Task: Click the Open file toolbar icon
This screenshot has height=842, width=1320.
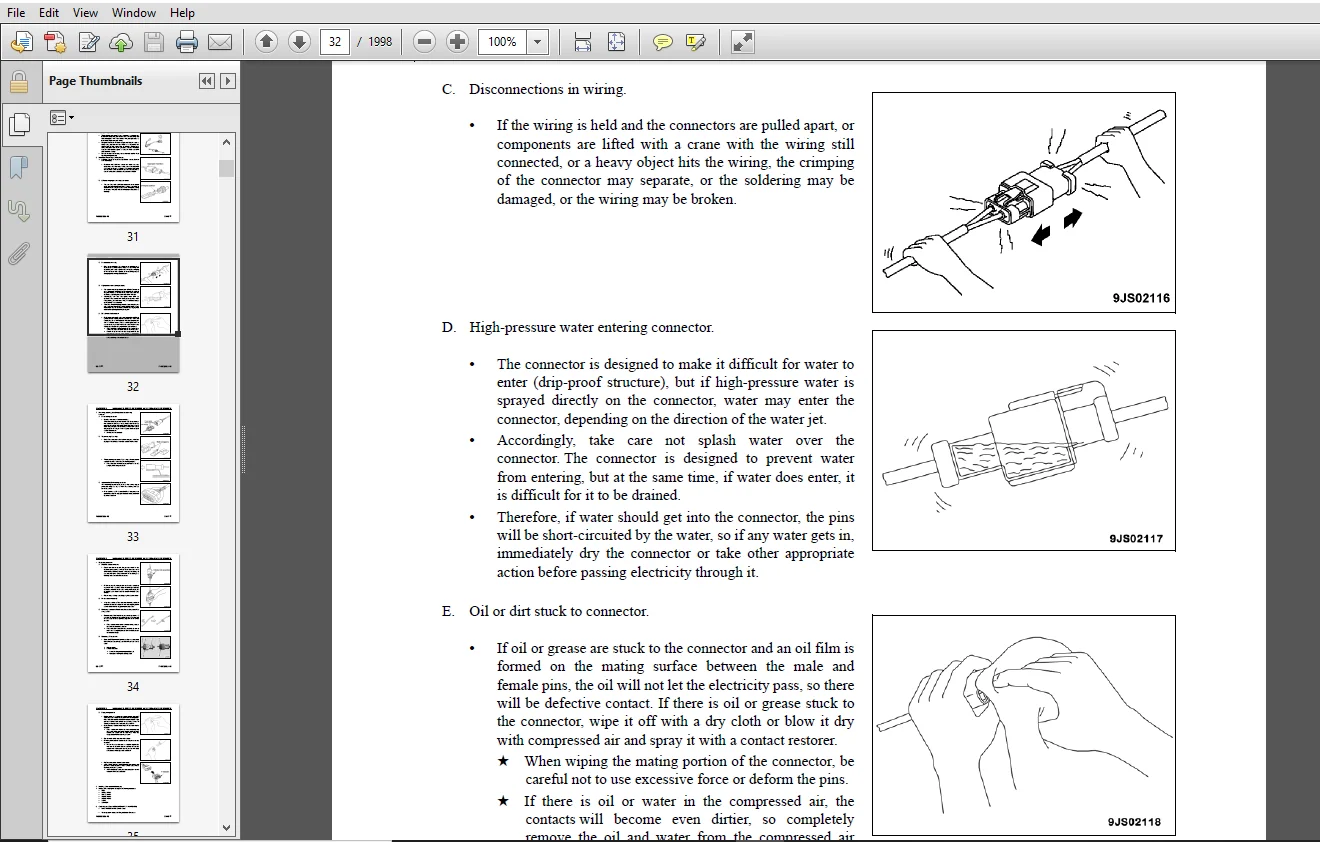Action: [22, 42]
